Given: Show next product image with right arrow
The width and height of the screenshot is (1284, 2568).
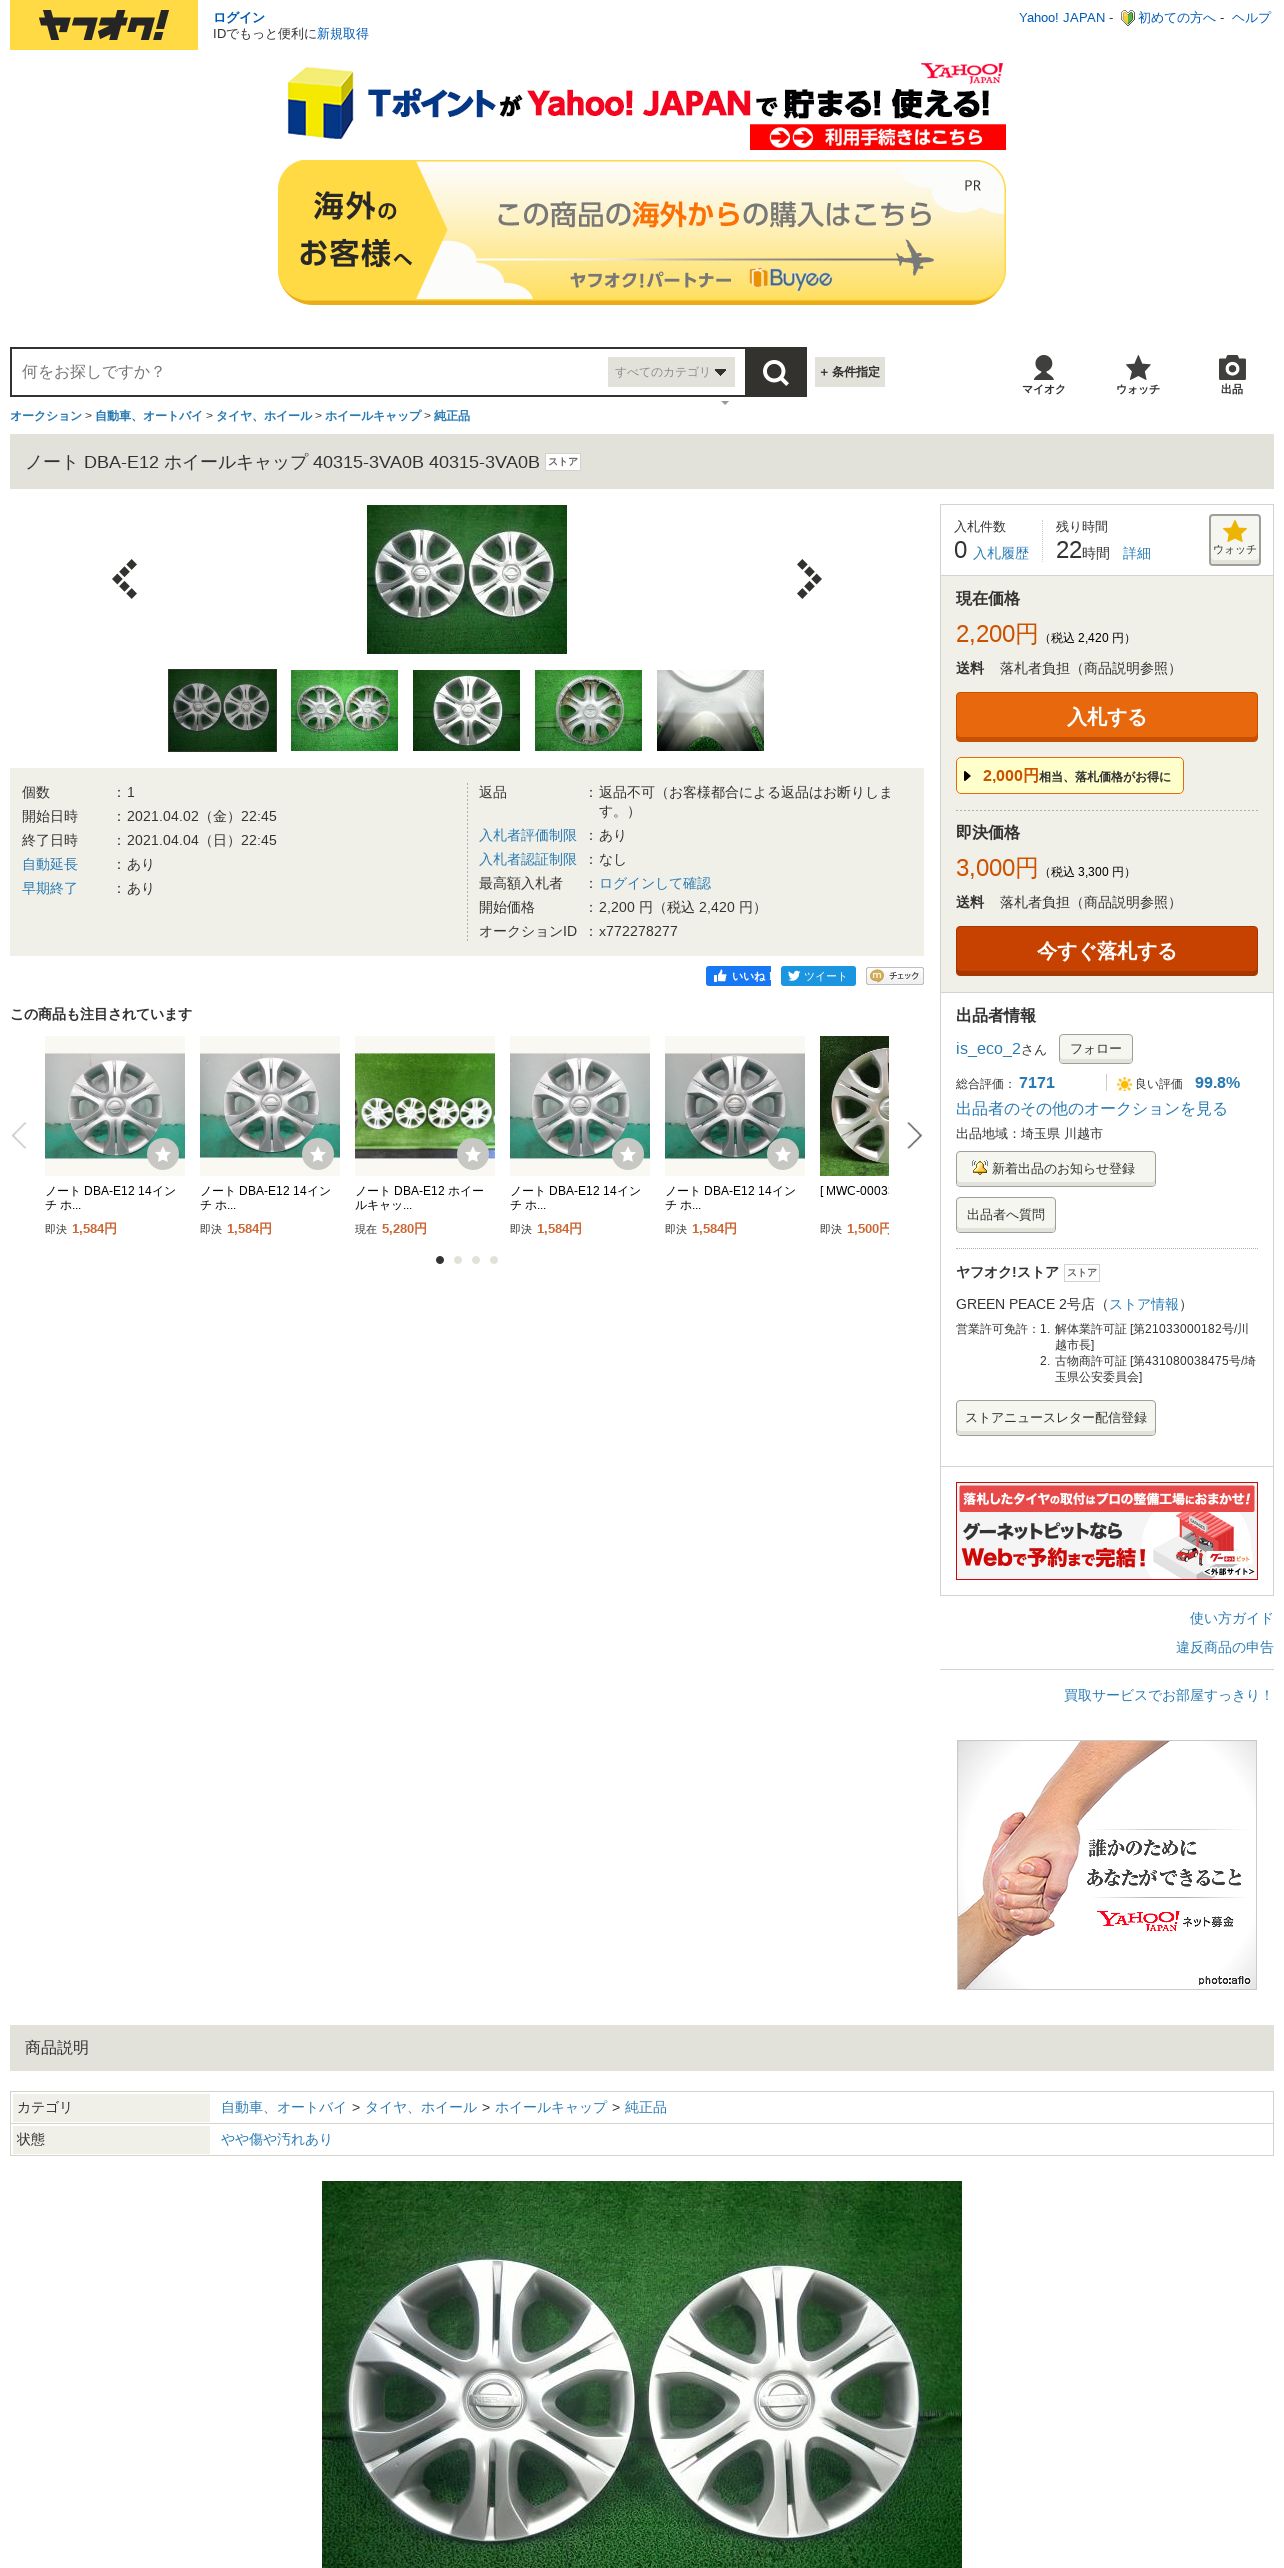Looking at the screenshot, I should click(808, 579).
